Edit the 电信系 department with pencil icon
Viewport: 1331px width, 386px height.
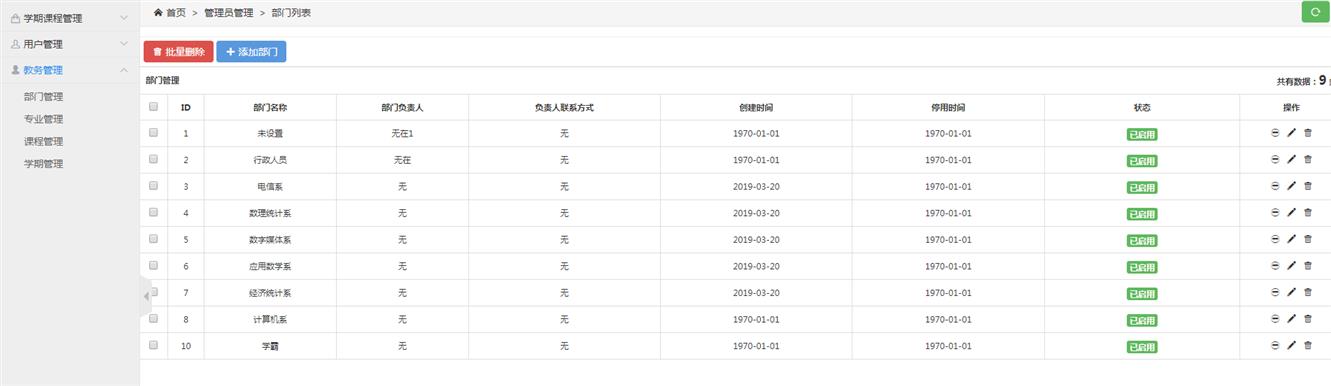coord(1291,186)
